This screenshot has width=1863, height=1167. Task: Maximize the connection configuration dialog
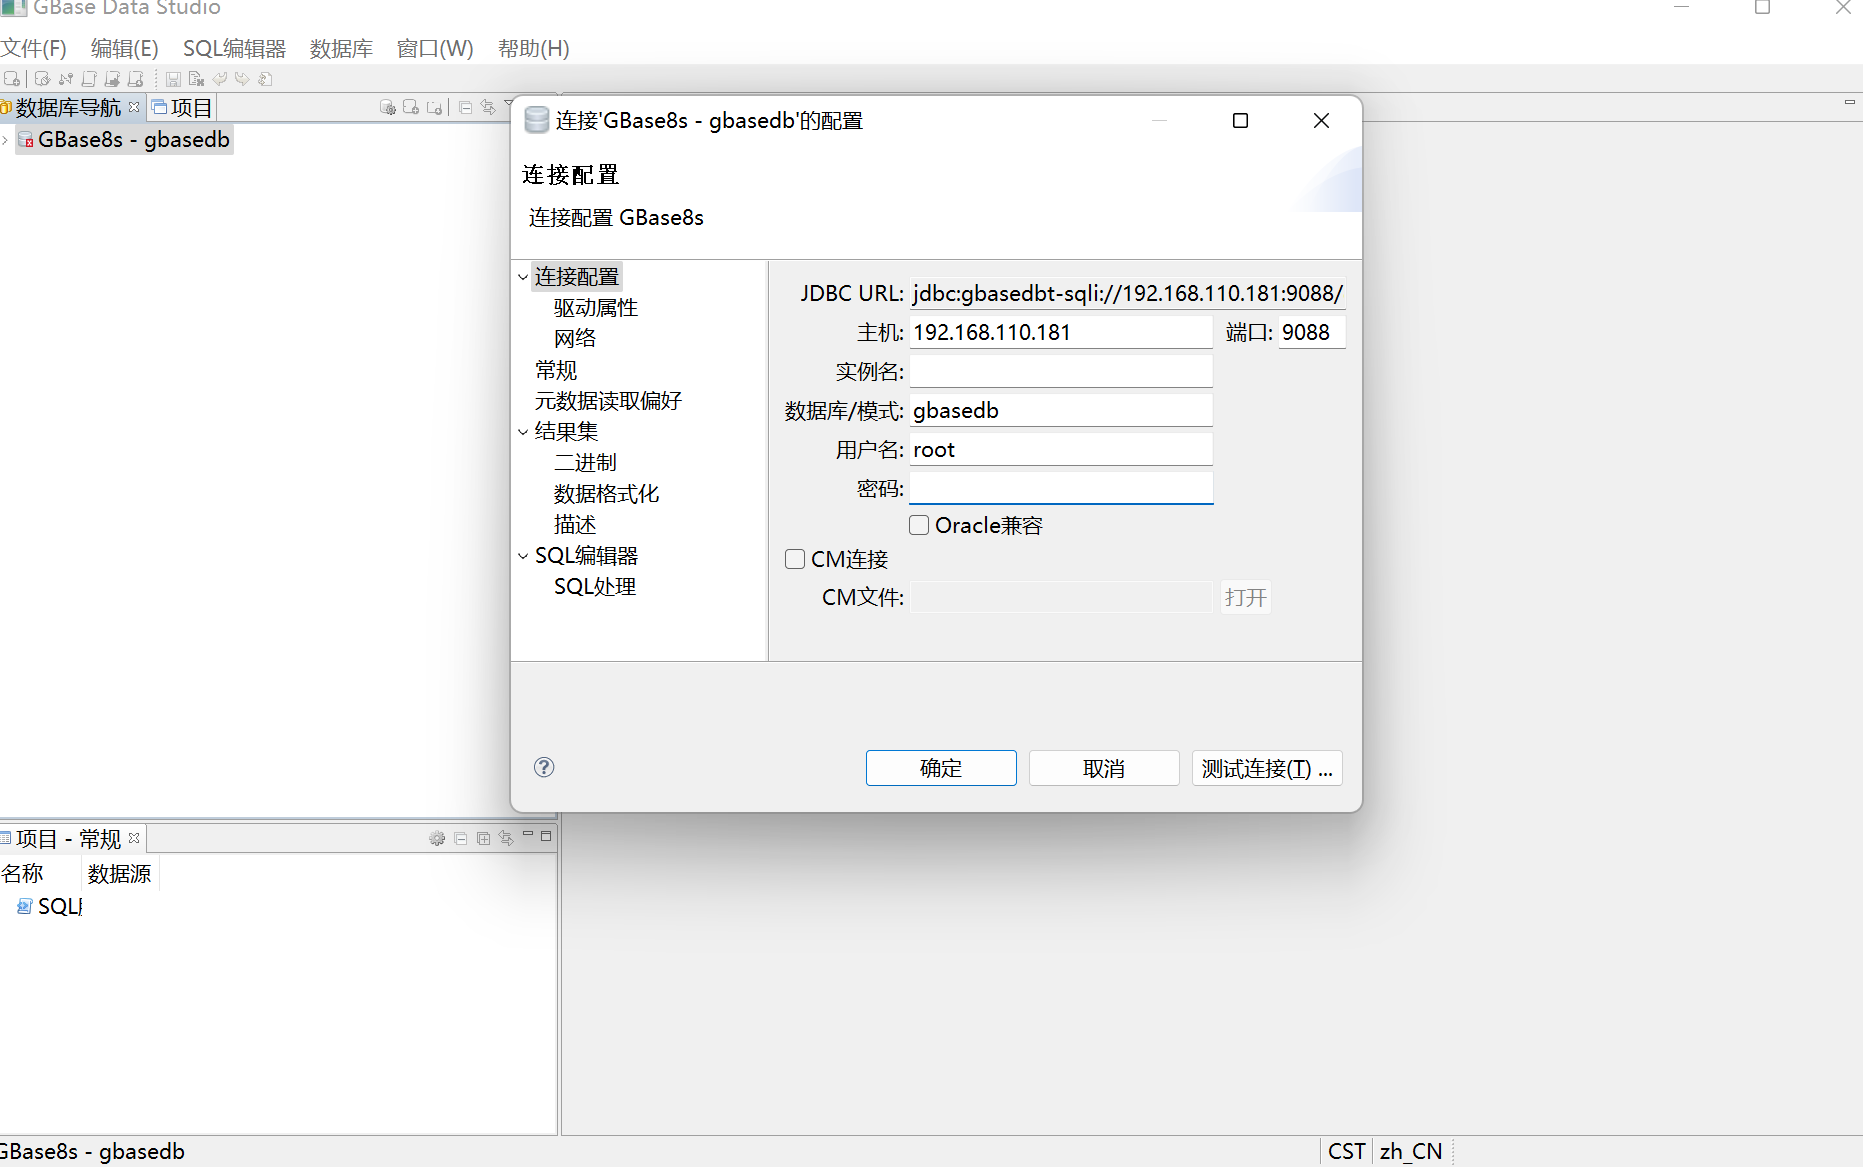1240,121
